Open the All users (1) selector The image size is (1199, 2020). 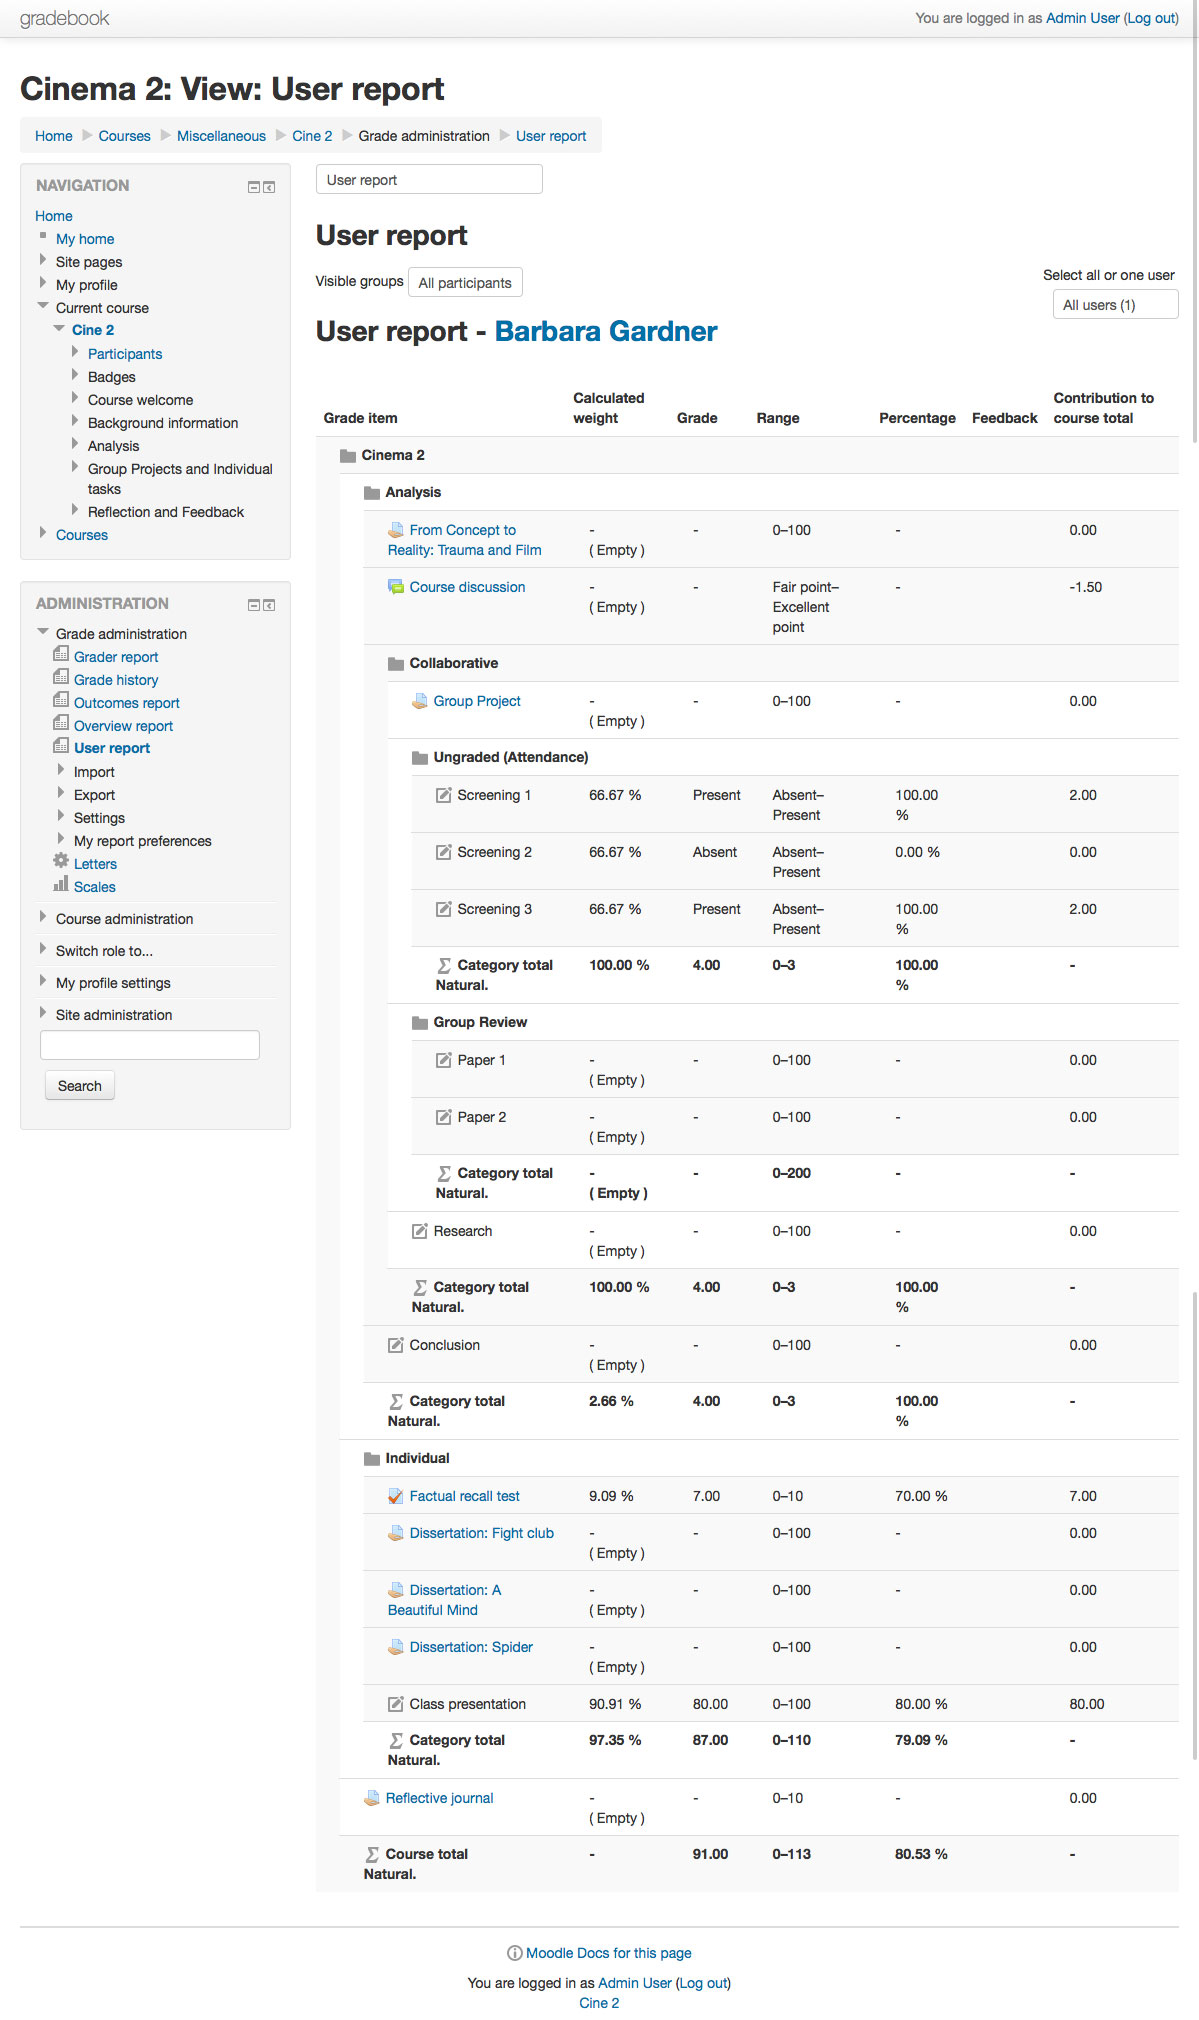1115,305
